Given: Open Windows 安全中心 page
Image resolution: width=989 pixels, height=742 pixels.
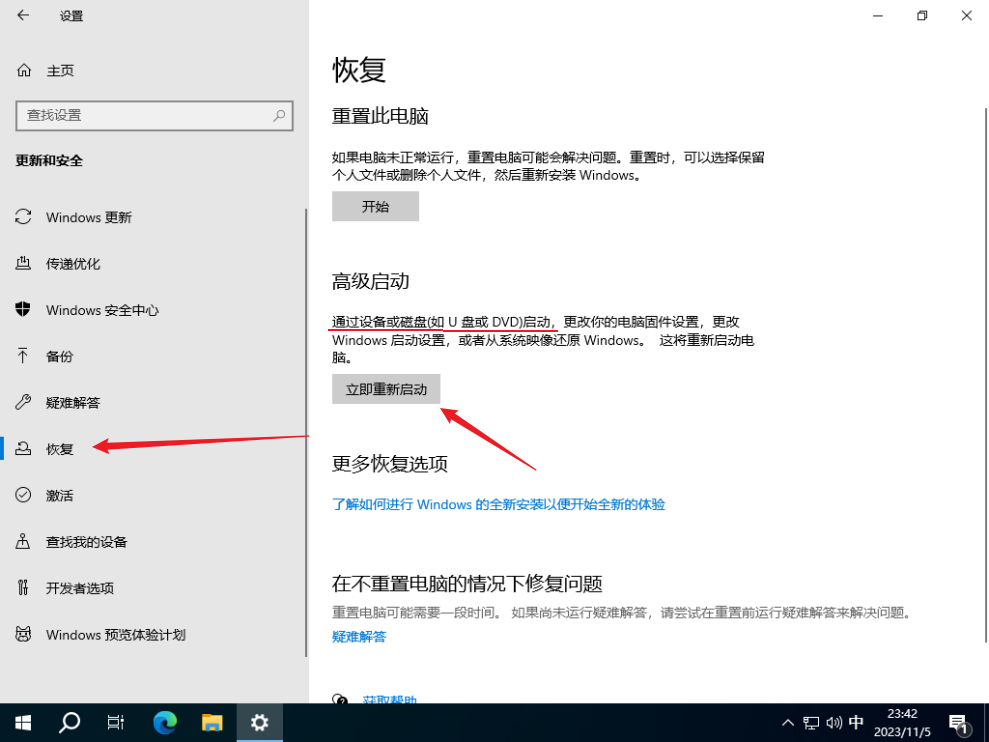Looking at the screenshot, I should 102,310.
